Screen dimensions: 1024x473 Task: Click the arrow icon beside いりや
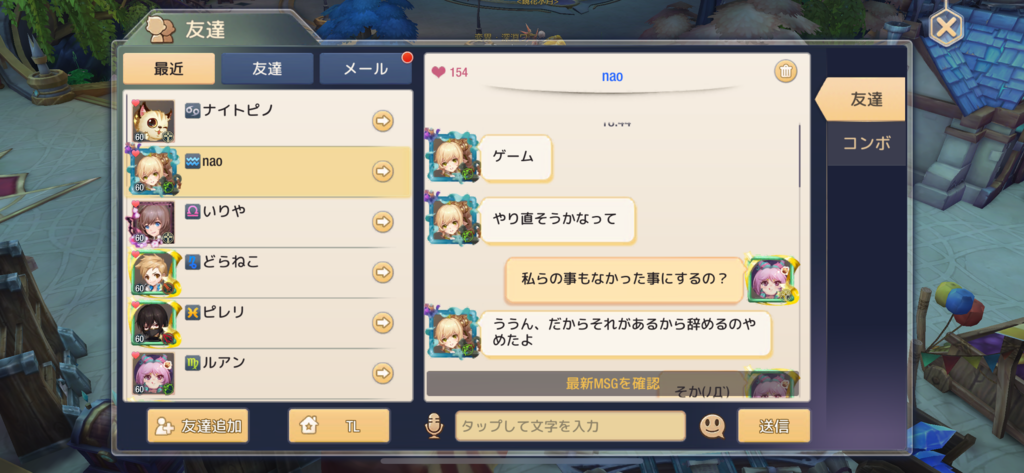[x=383, y=222]
